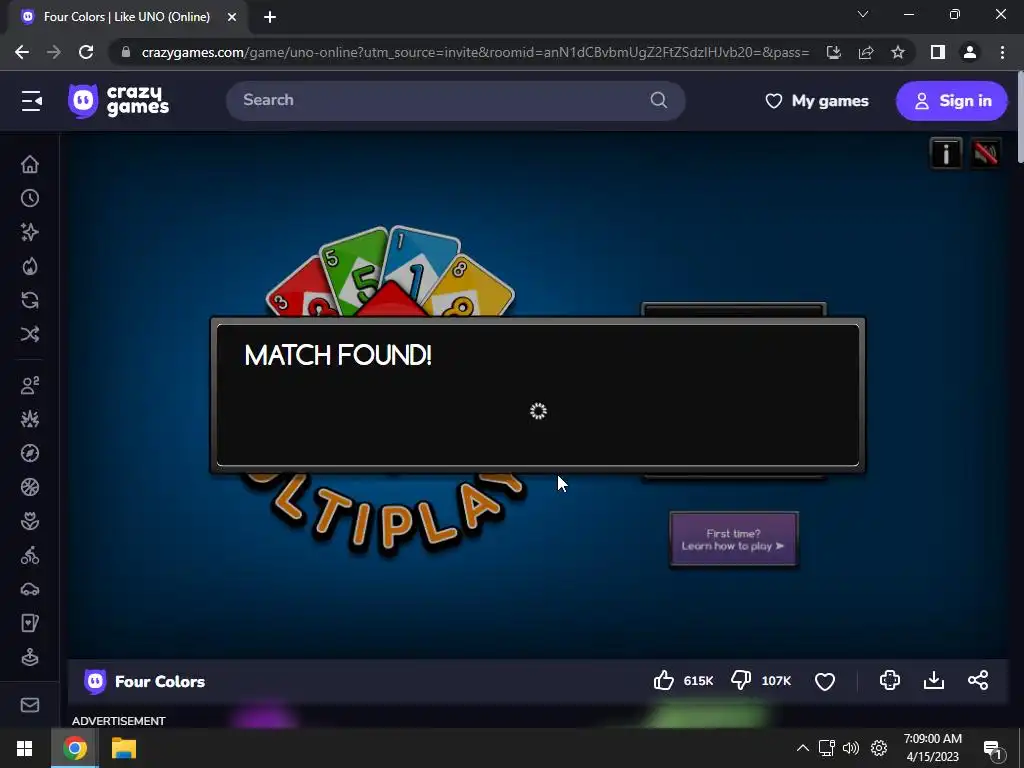This screenshot has width=1024, height=768.
Task: Open adventure compass icon
Action: 30,453
